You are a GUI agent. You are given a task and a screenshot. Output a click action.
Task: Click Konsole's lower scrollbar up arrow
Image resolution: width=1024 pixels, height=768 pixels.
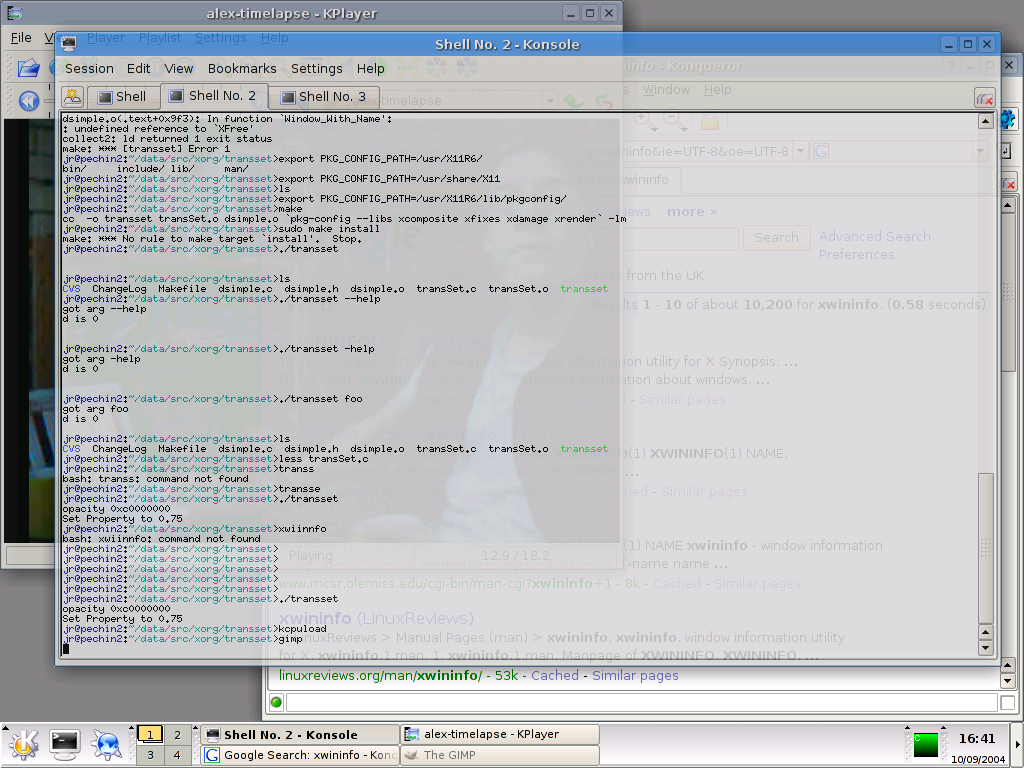tap(985, 632)
